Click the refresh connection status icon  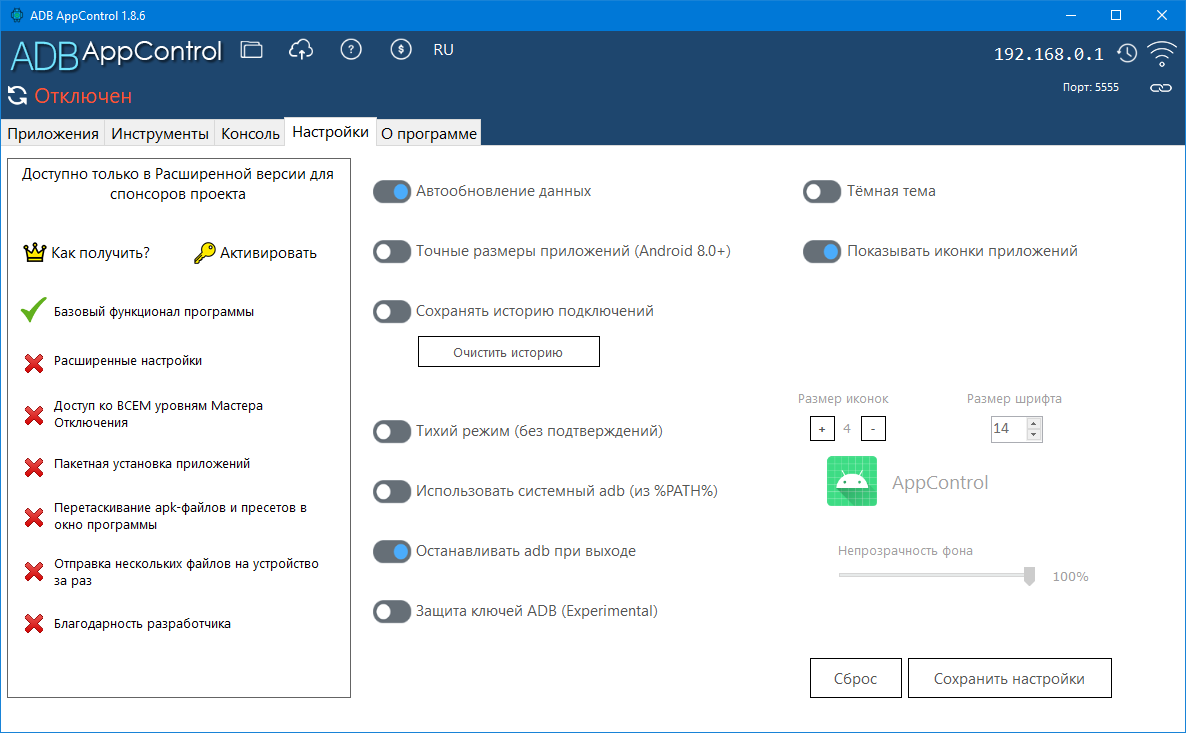(17, 96)
